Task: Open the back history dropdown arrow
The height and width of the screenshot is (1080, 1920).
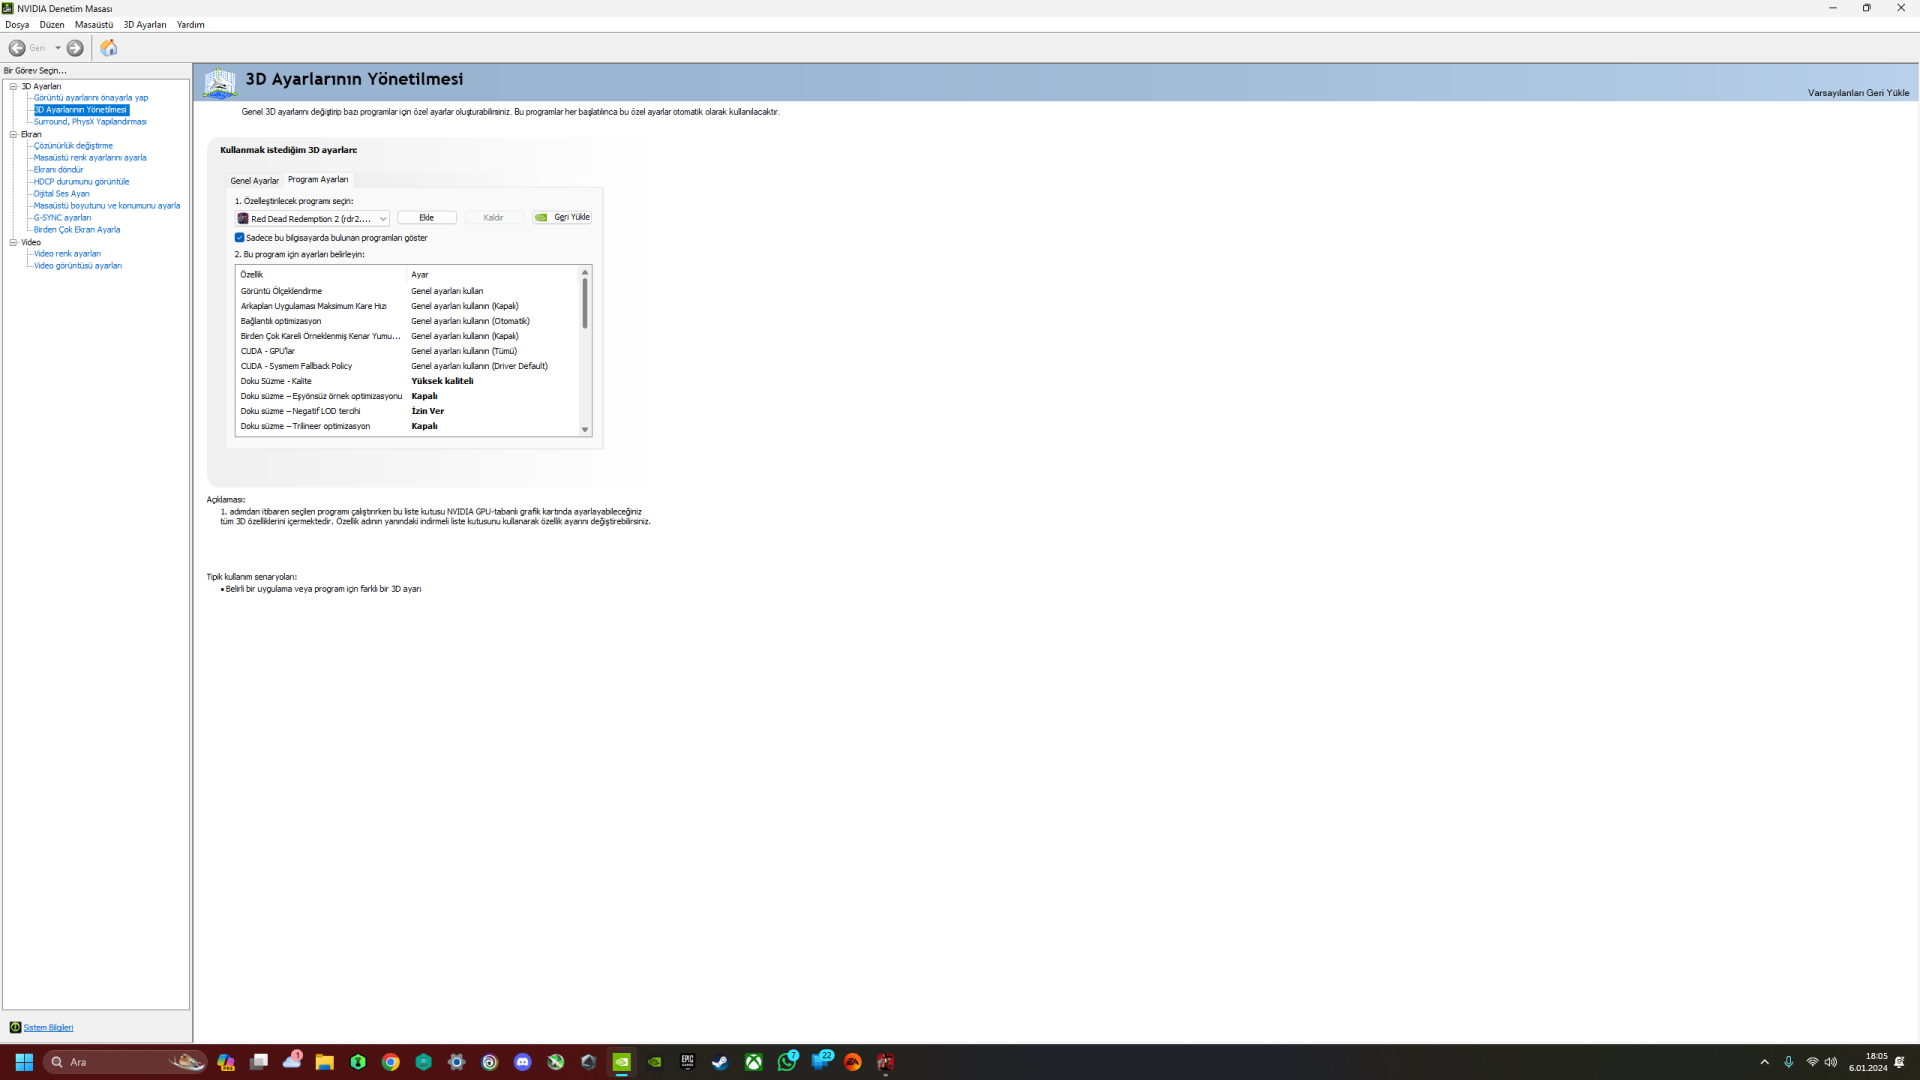Action: (x=58, y=48)
